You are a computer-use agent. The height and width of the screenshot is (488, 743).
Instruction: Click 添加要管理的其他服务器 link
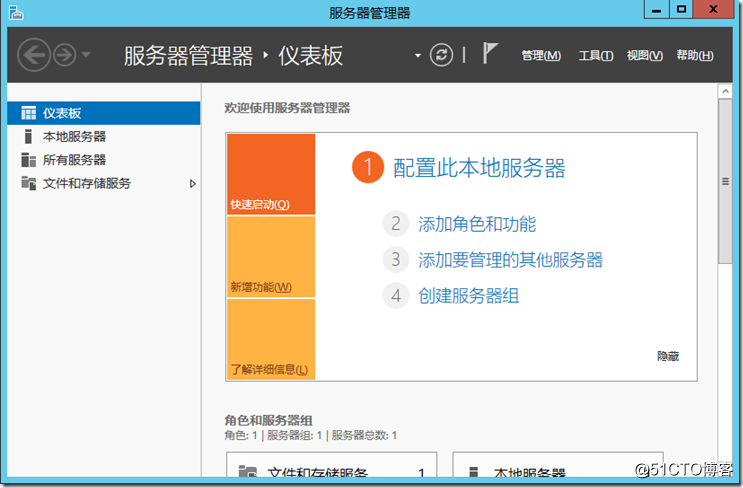click(510, 260)
